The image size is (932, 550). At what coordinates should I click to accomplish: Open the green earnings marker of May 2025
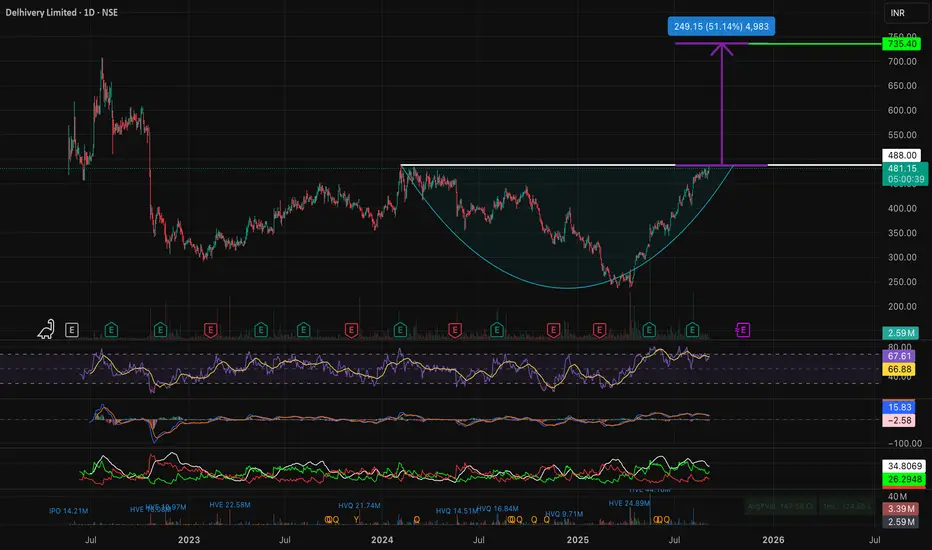[x=649, y=329]
